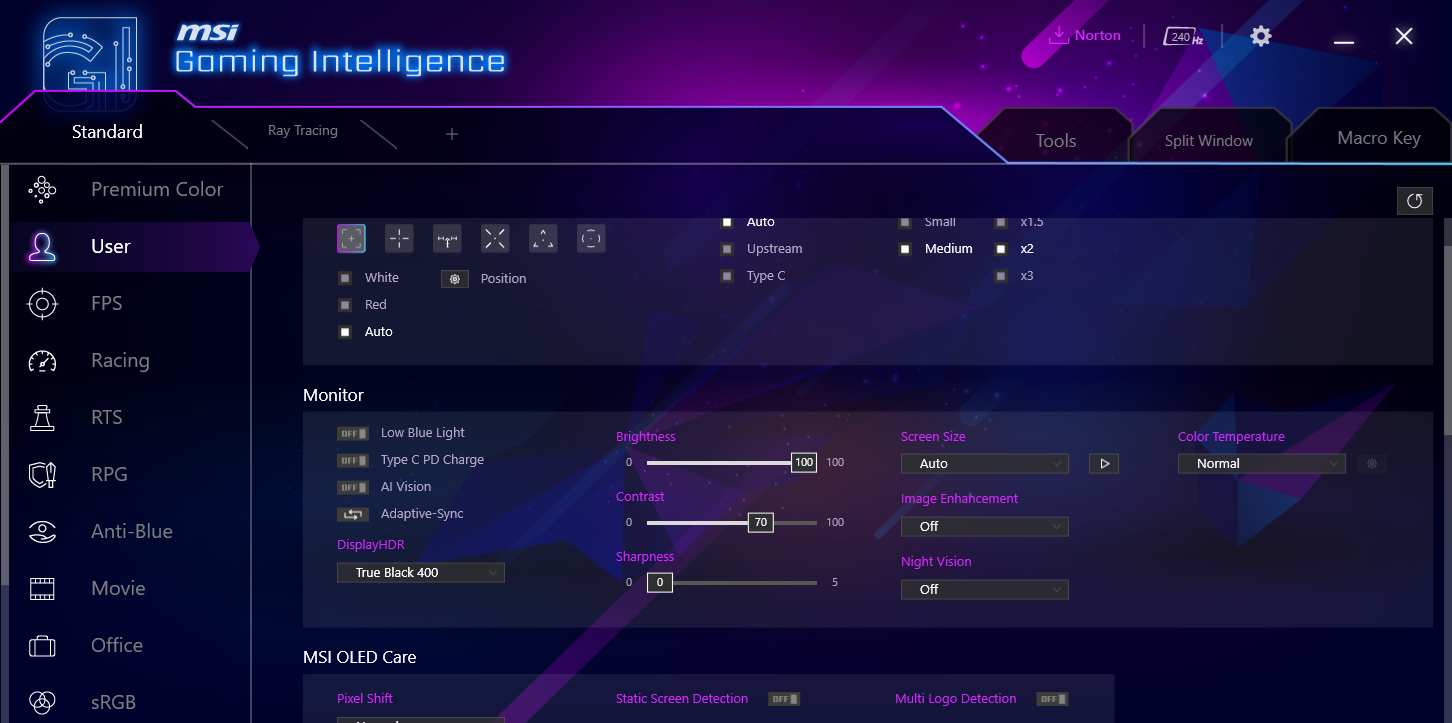Image resolution: width=1452 pixels, height=723 pixels.
Task: Open crosshair Position settings gear
Action: pyautogui.click(x=455, y=279)
